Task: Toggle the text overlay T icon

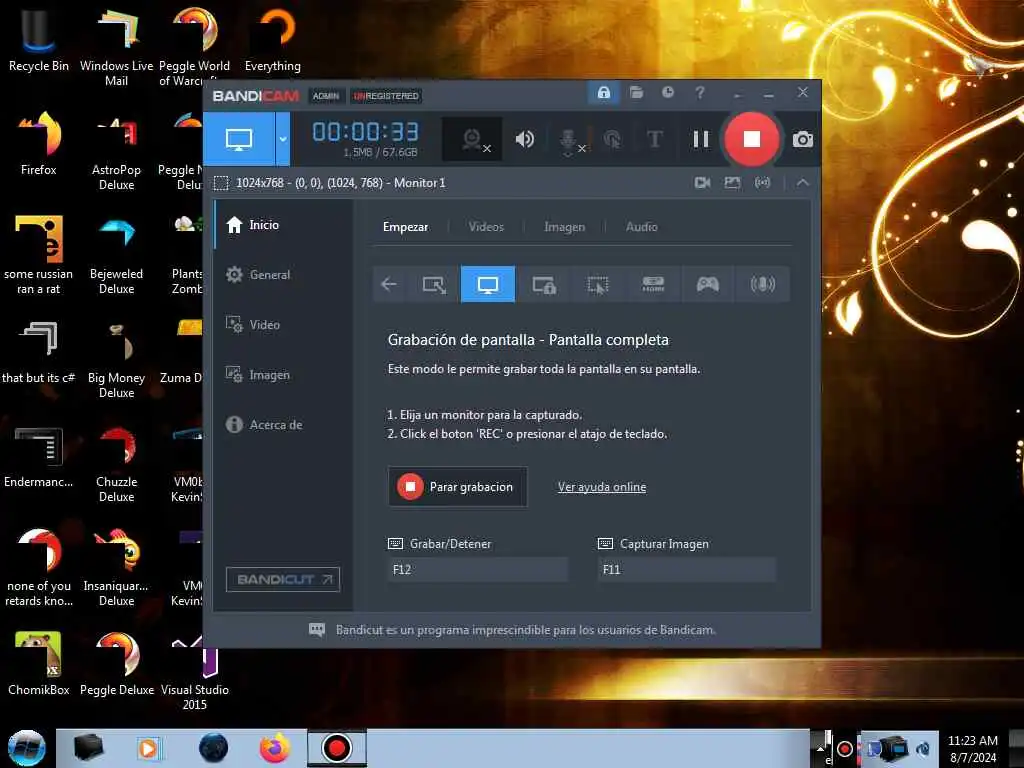Action: (x=654, y=139)
